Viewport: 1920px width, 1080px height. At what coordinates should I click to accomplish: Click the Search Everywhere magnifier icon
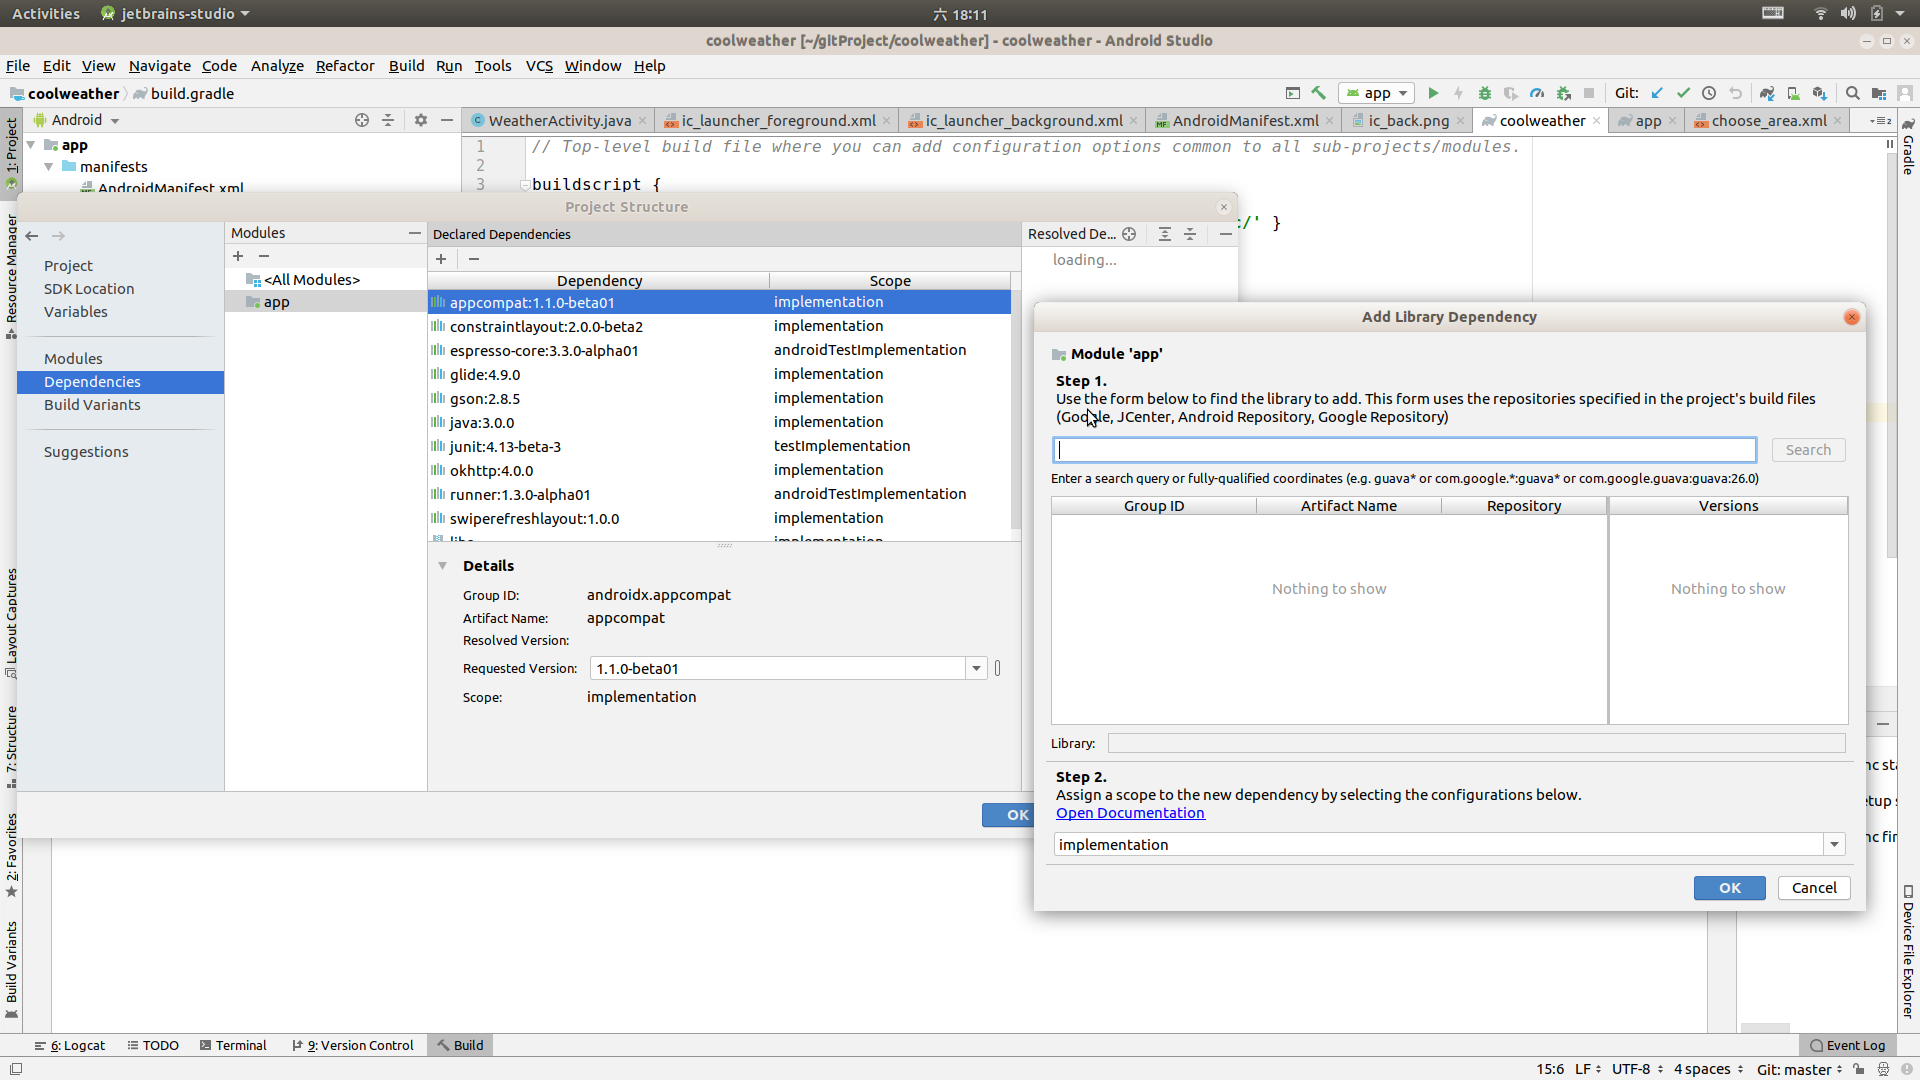click(x=1852, y=93)
